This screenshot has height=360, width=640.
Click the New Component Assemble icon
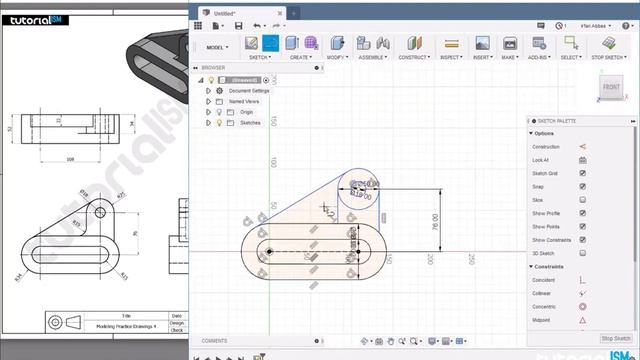click(x=363, y=43)
